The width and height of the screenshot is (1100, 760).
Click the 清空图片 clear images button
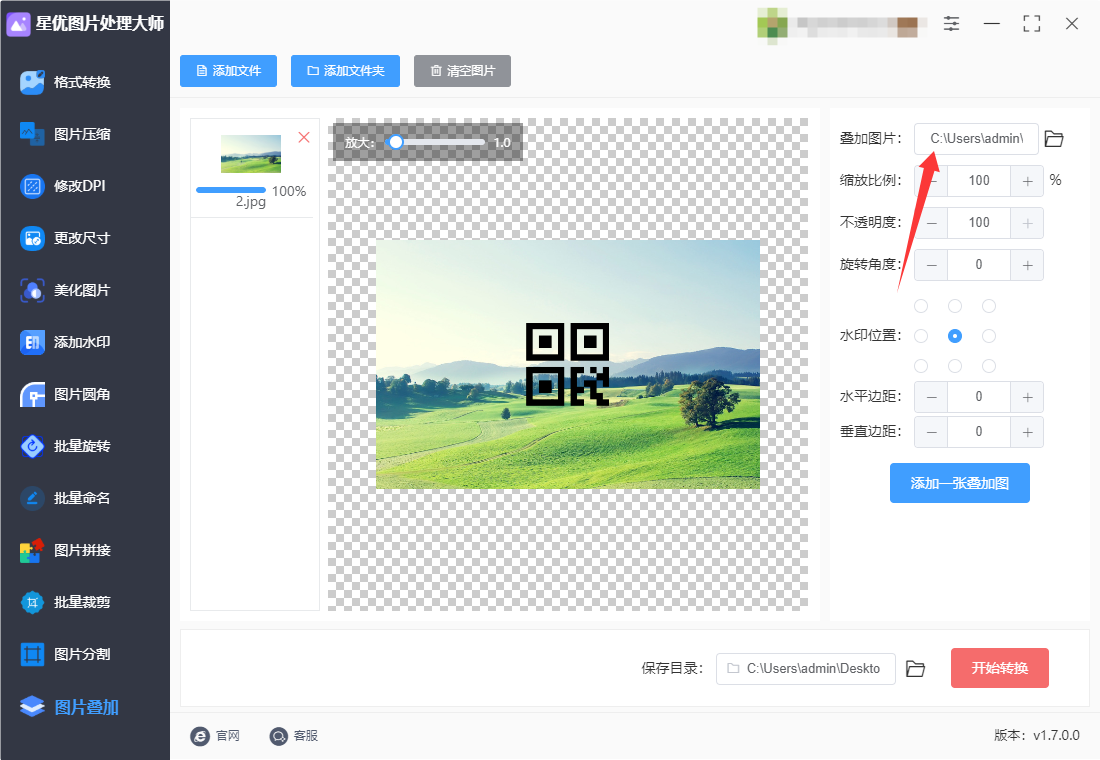(x=462, y=71)
